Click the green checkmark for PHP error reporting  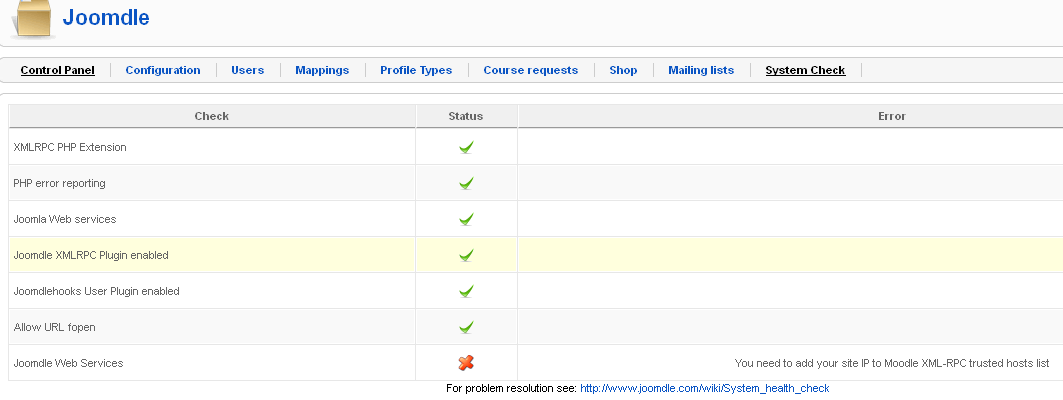pos(466,183)
